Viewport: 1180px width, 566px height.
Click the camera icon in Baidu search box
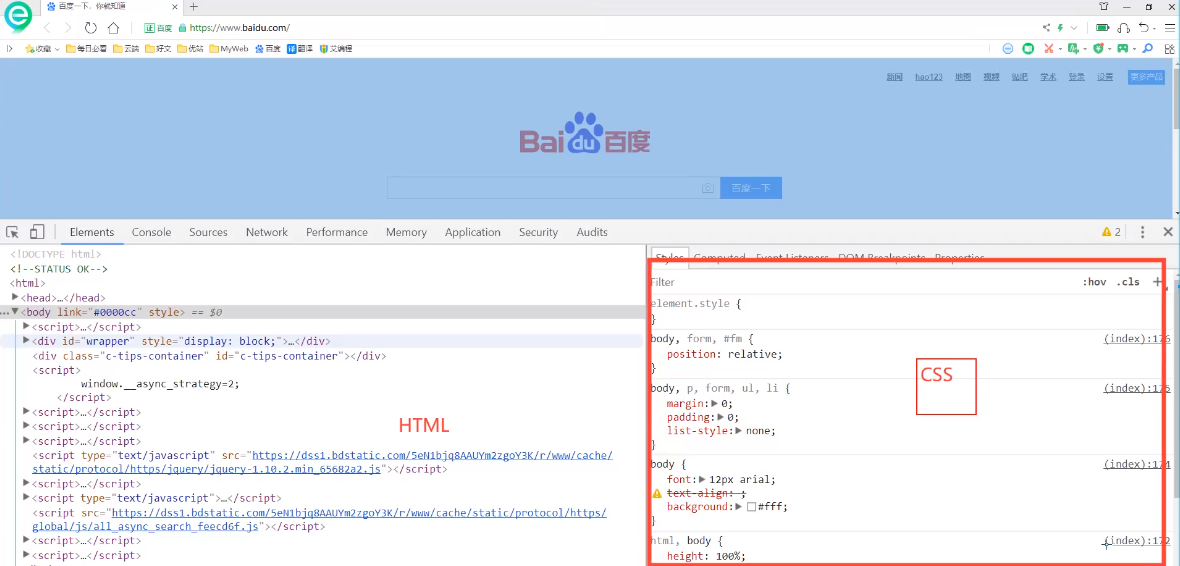(707, 188)
